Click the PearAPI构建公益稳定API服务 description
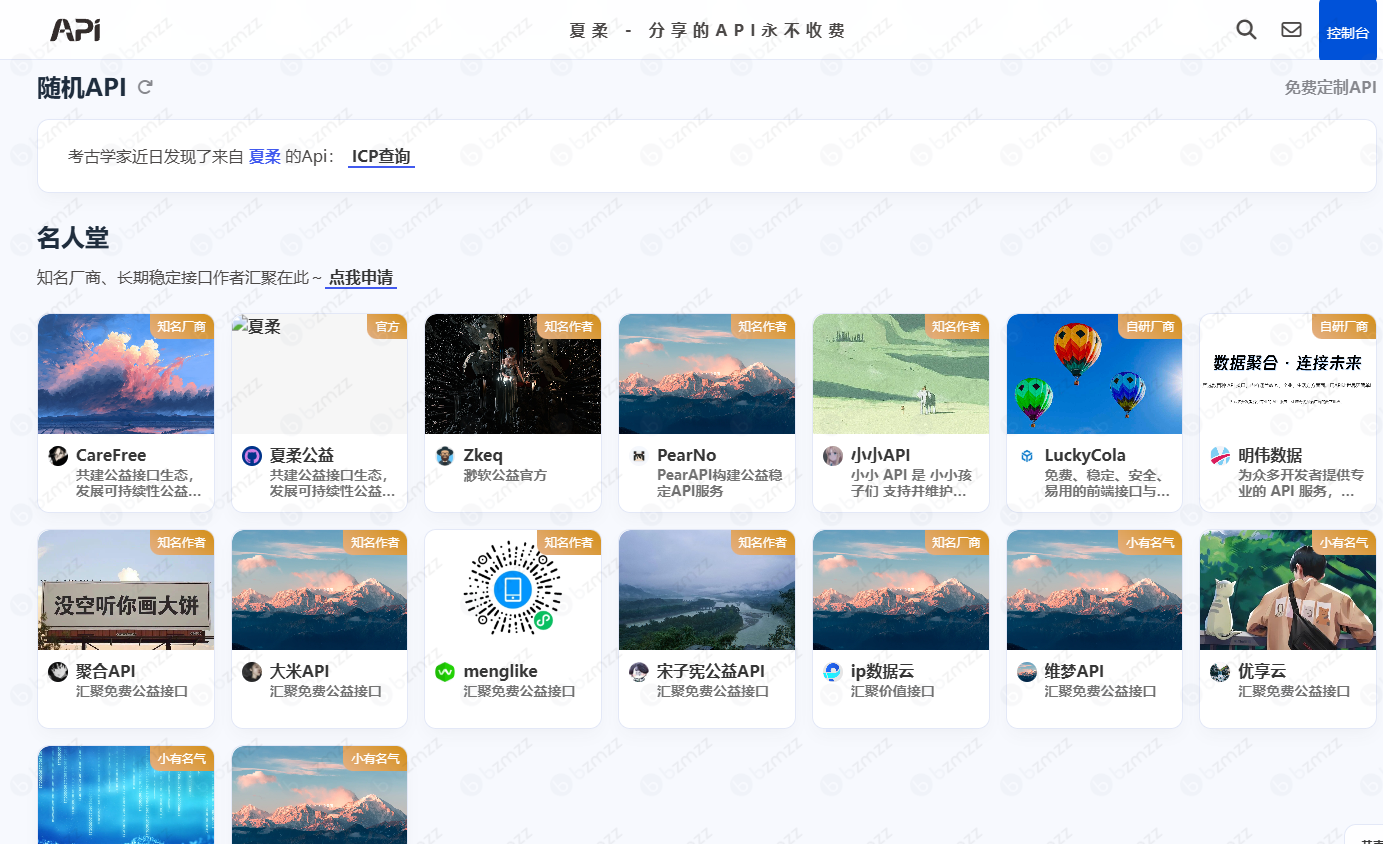Image resolution: width=1383 pixels, height=844 pixels. [720, 483]
